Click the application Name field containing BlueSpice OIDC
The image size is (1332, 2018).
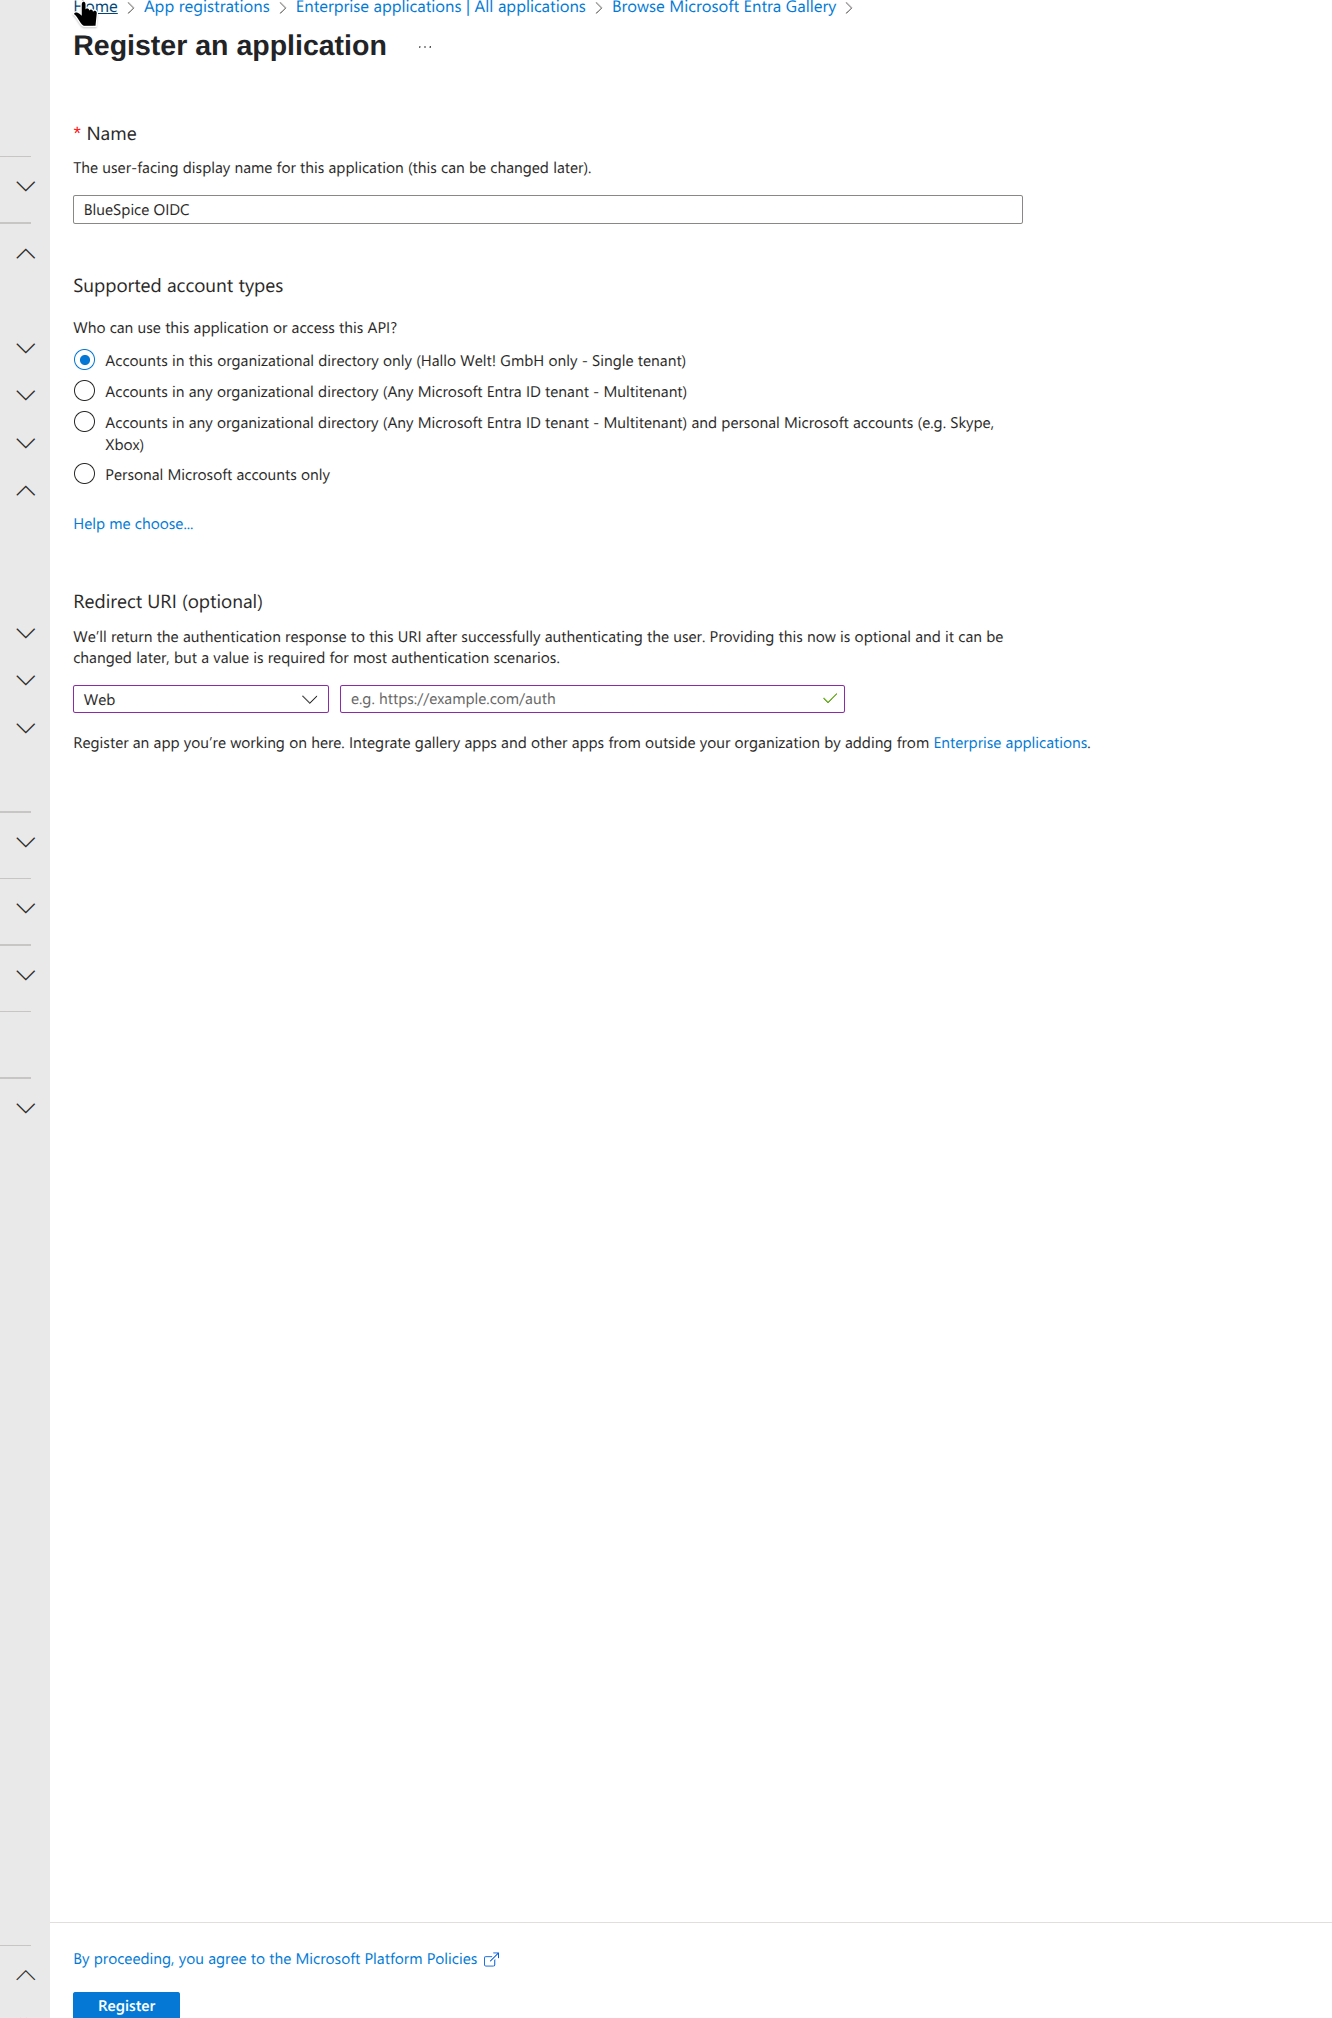coord(547,210)
